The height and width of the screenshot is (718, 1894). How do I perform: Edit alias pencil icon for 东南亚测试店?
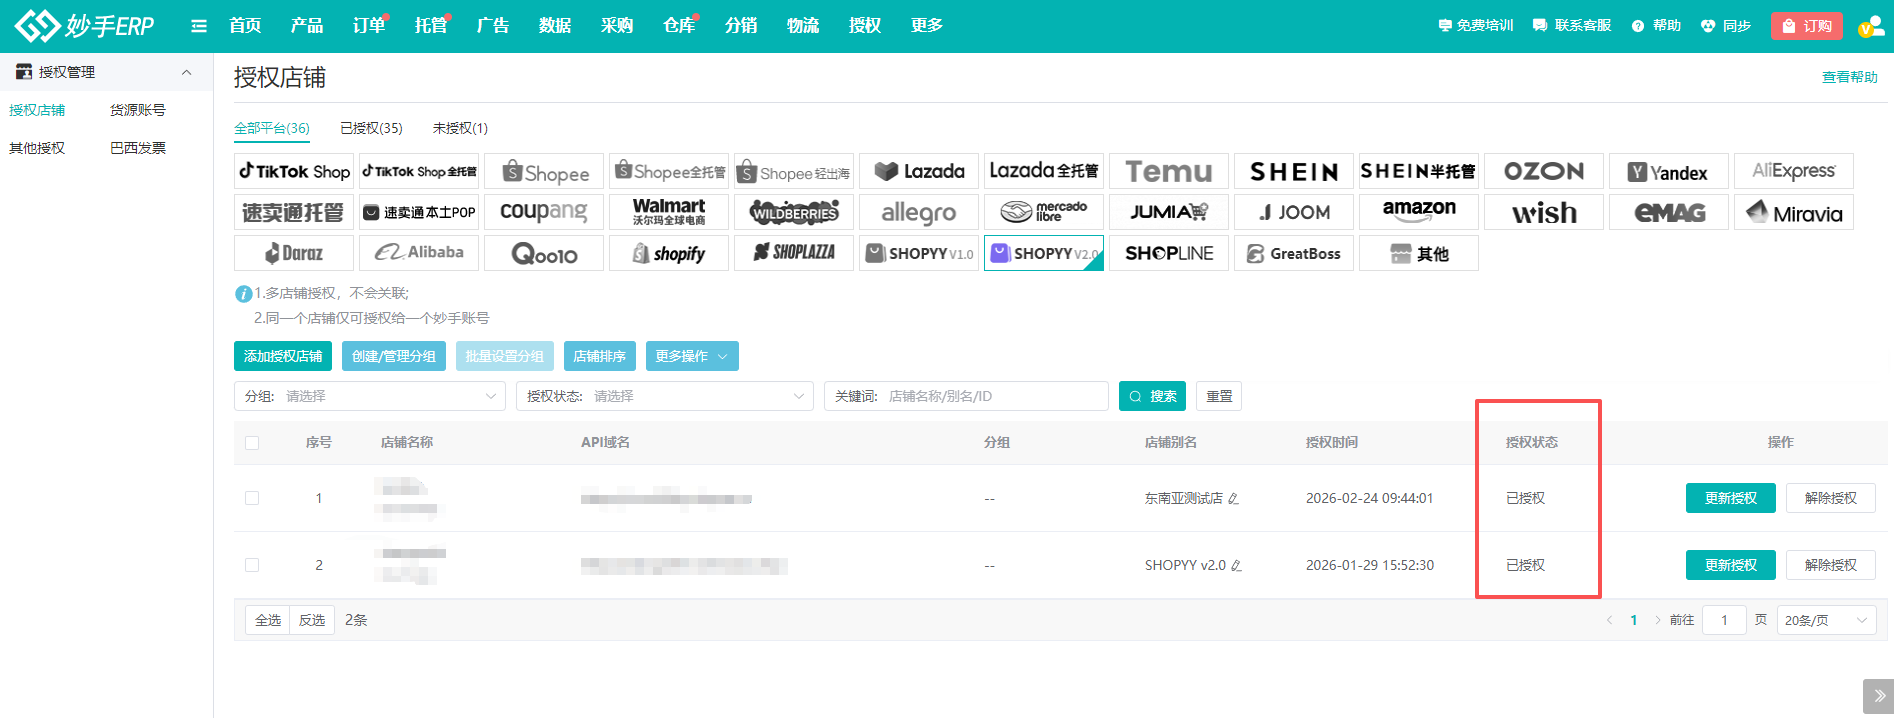click(x=1234, y=499)
